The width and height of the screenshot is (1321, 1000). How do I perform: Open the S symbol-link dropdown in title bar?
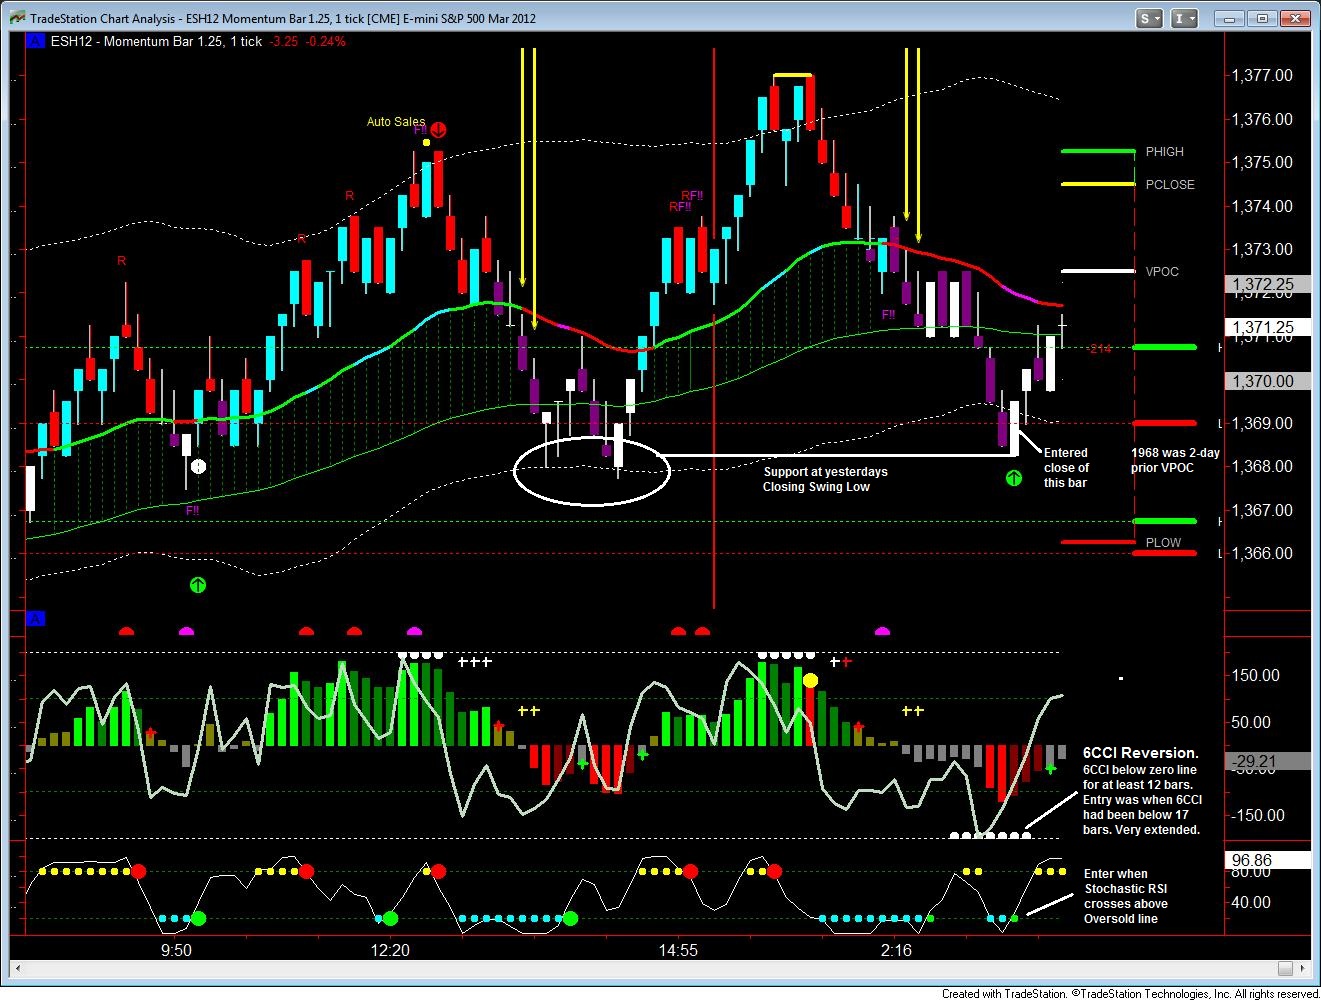coord(1150,18)
